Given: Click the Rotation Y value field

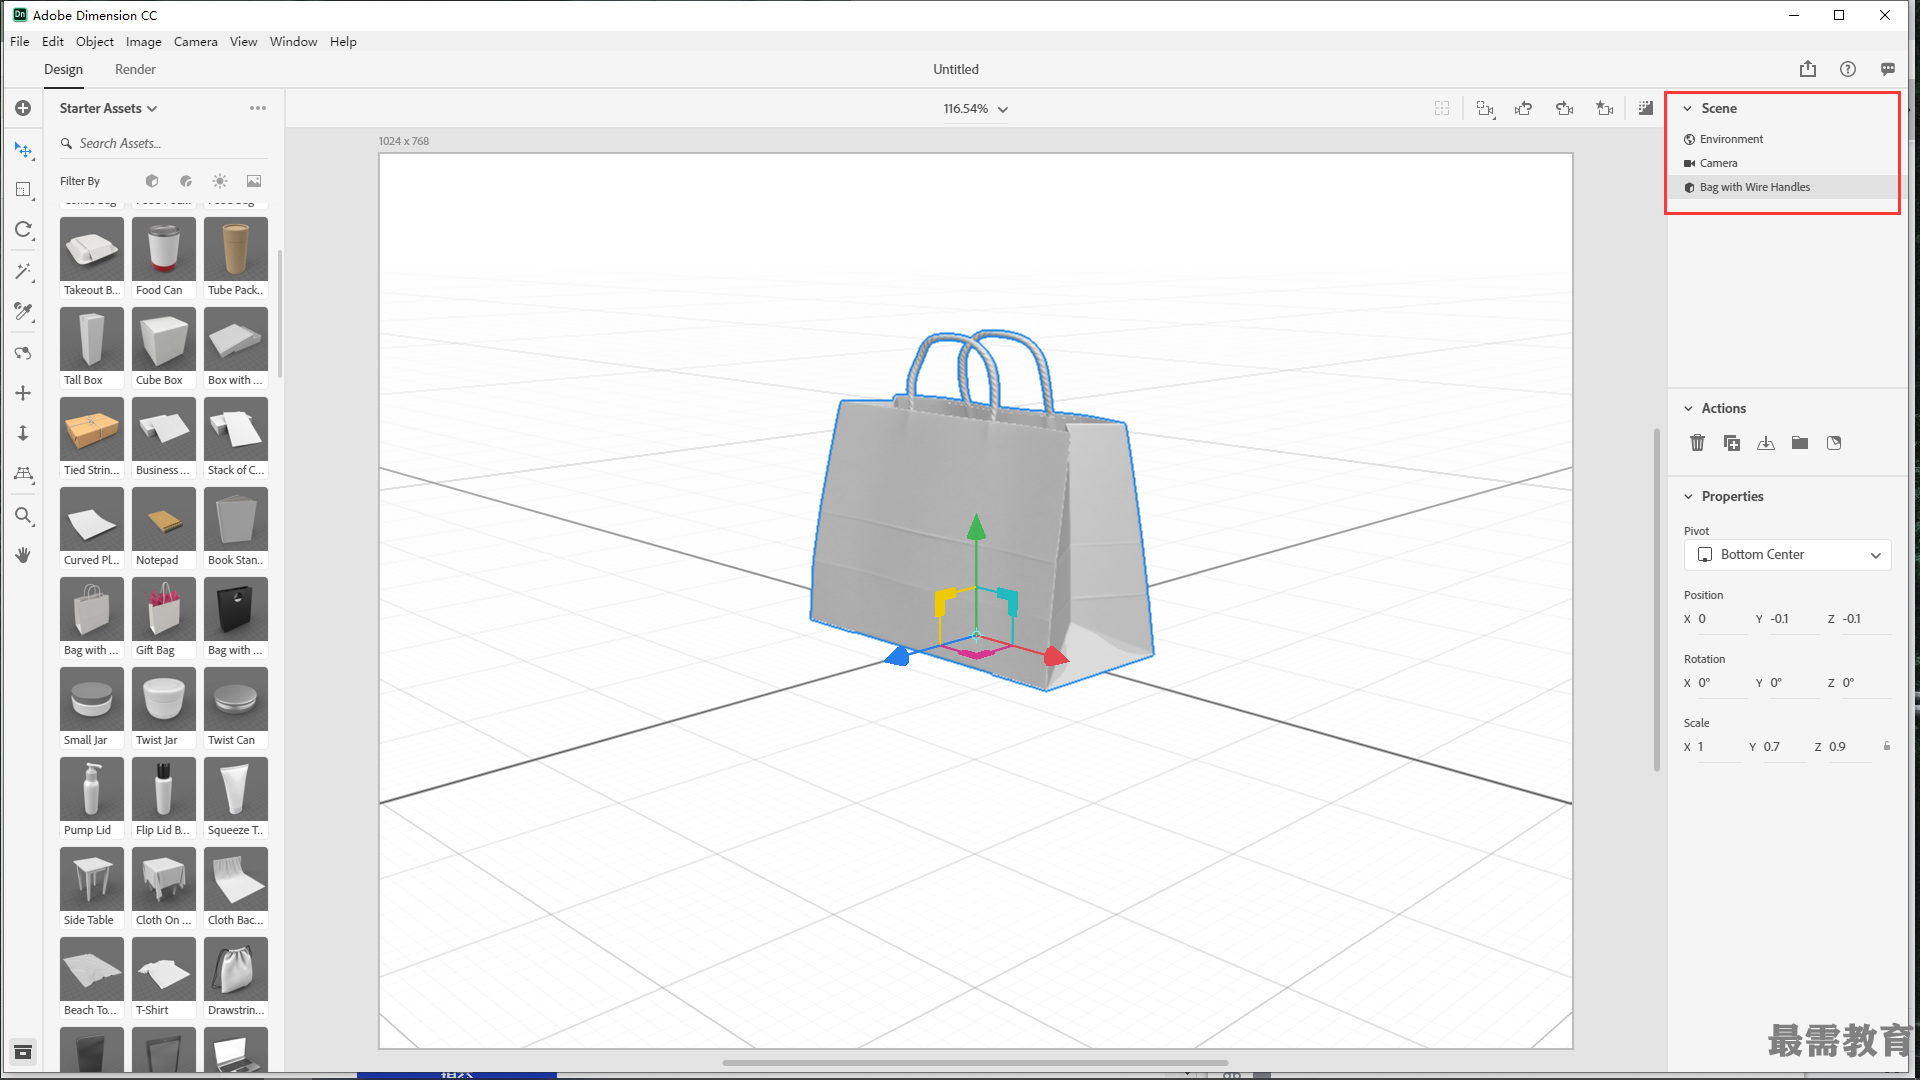Looking at the screenshot, I should click(x=1794, y=683).
